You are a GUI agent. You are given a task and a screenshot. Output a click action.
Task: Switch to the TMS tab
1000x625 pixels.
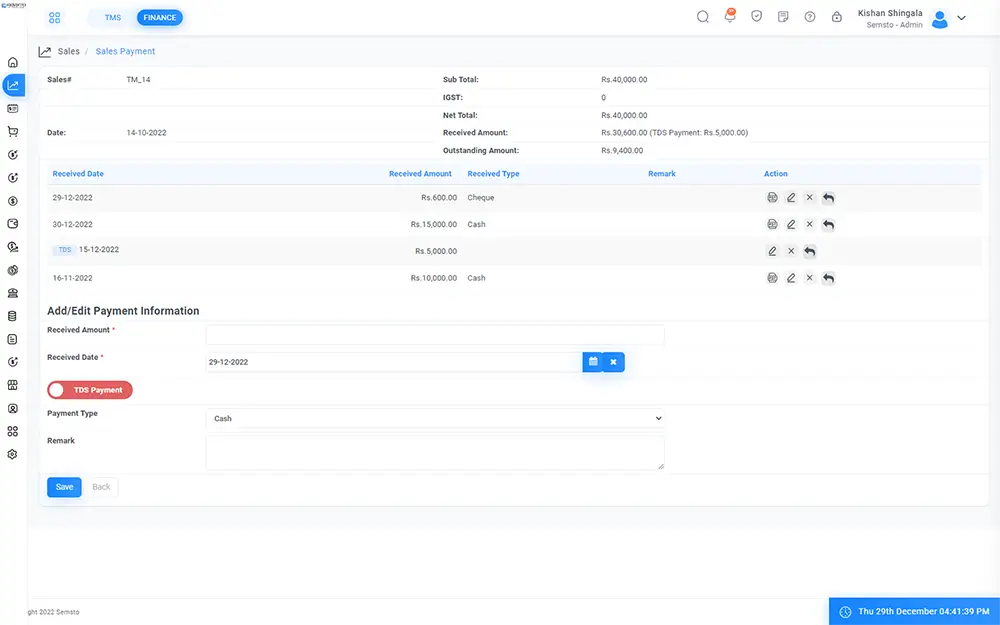[113, 18]
